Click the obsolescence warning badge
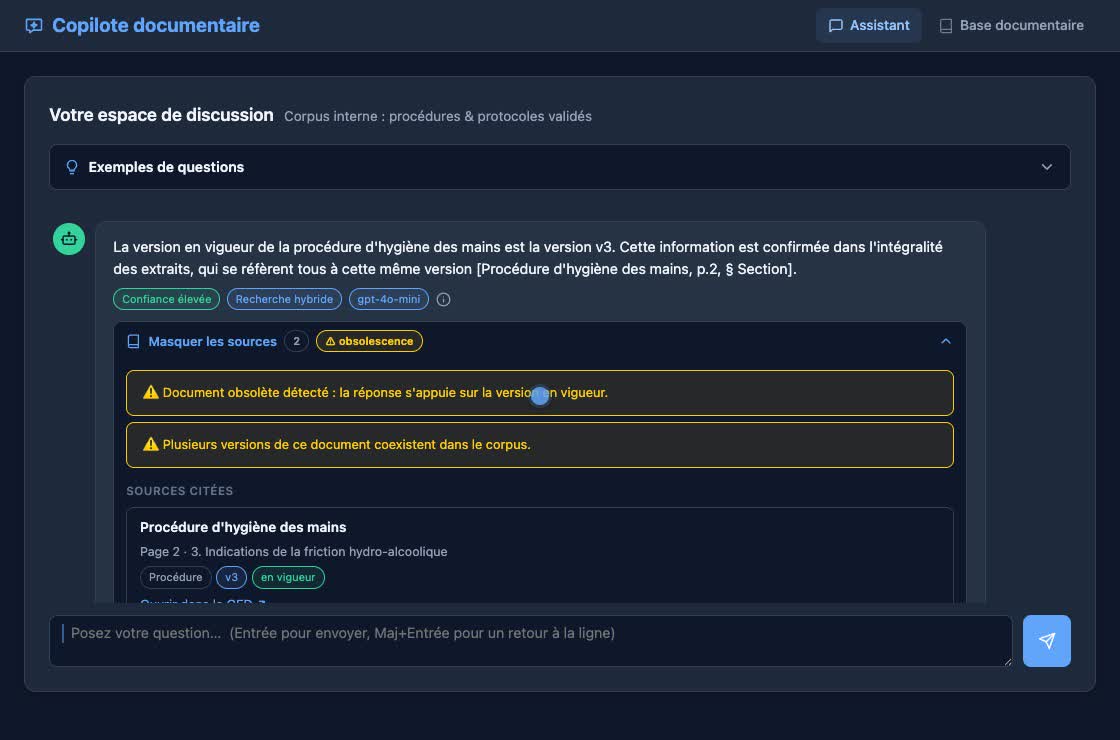The image size is (1120, 740). click(x=369, y=341)
